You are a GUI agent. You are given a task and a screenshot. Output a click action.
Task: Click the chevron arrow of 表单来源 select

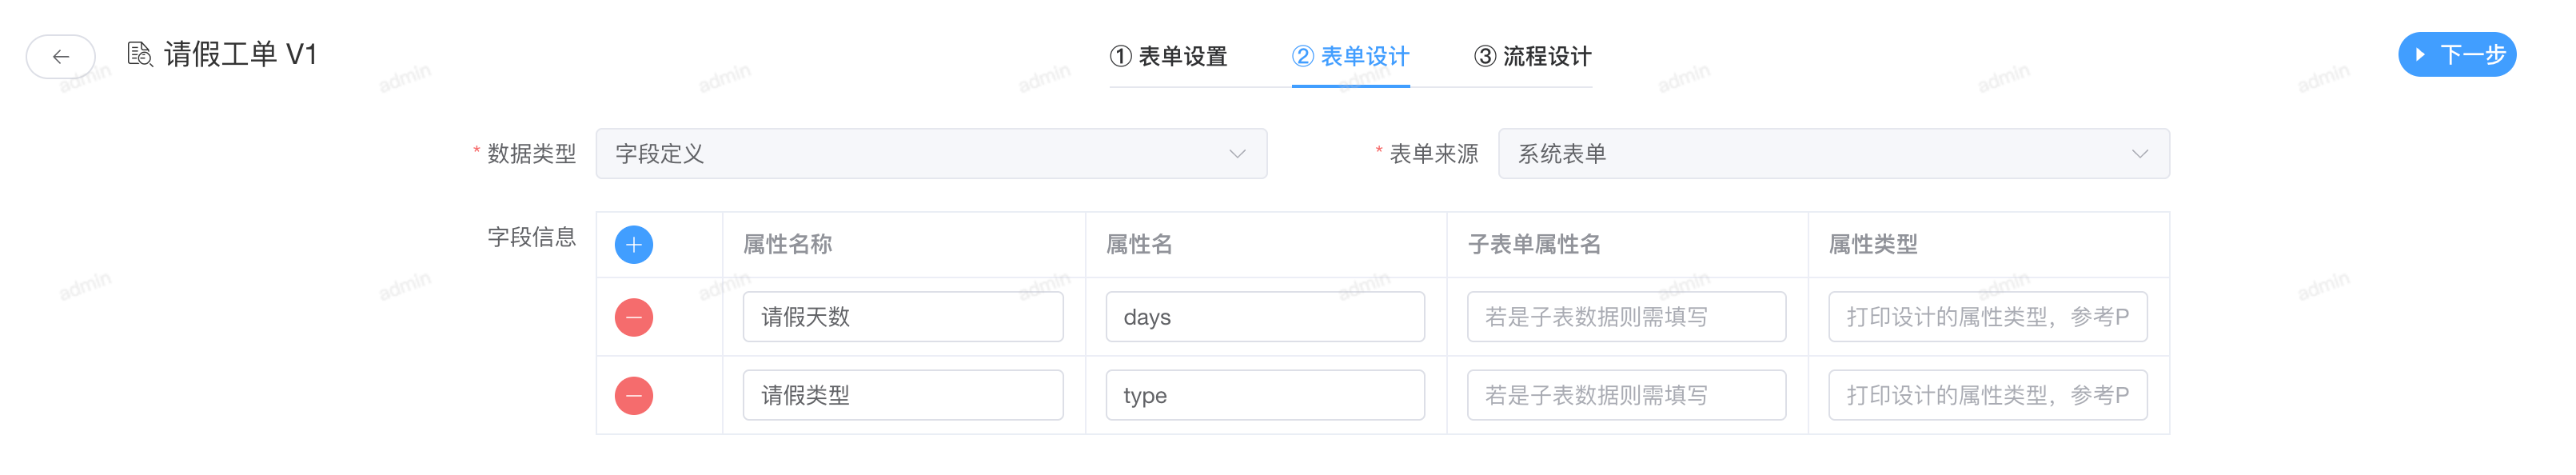2139,154
